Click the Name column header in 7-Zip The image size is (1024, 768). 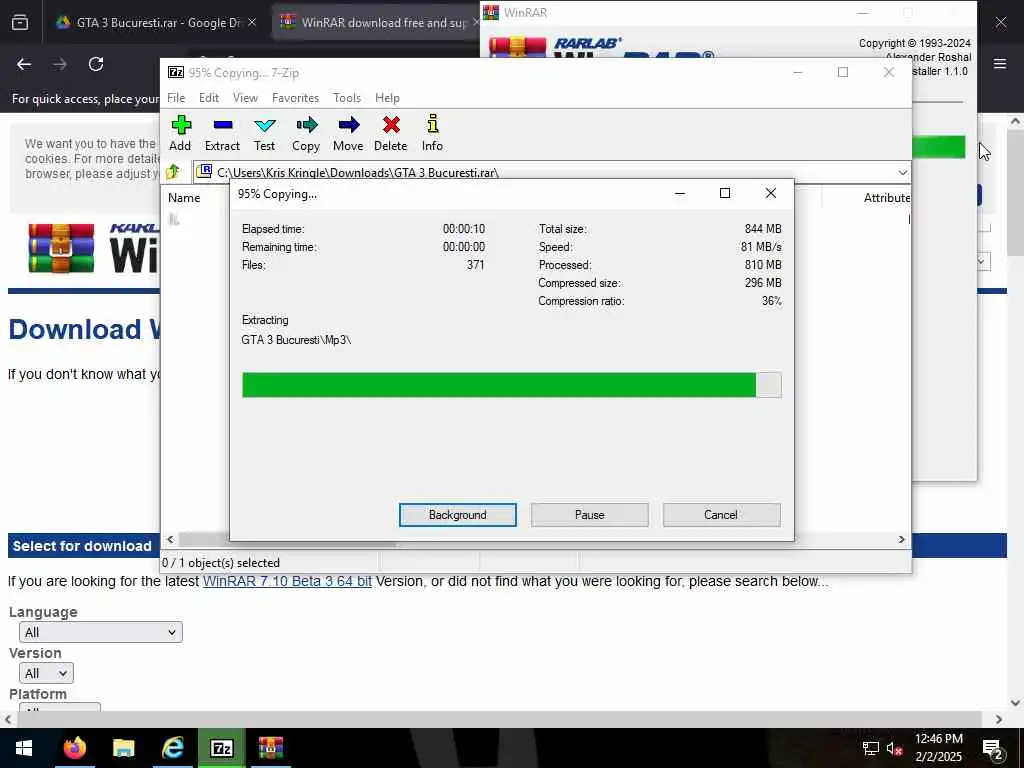click(184, 198)
